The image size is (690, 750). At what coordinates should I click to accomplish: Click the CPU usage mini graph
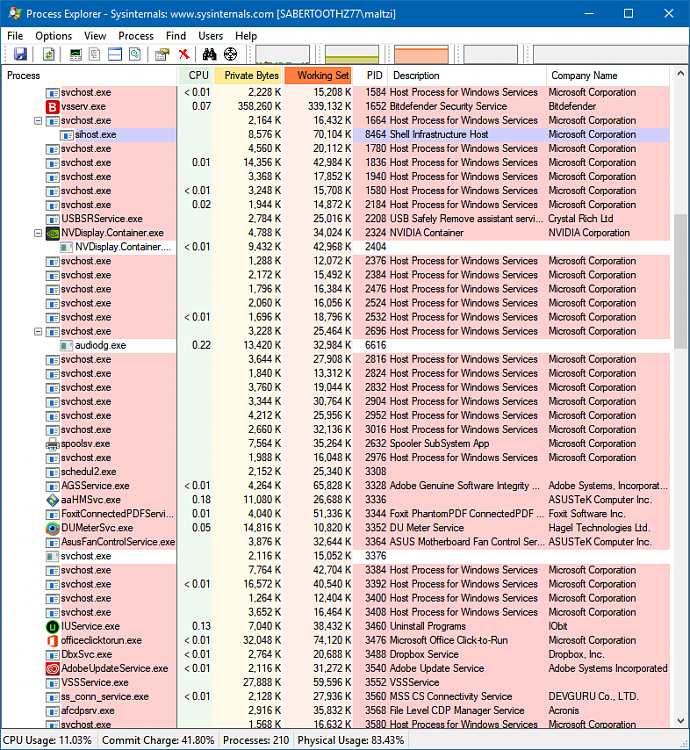pyautogui.click(x=283, y=55)
